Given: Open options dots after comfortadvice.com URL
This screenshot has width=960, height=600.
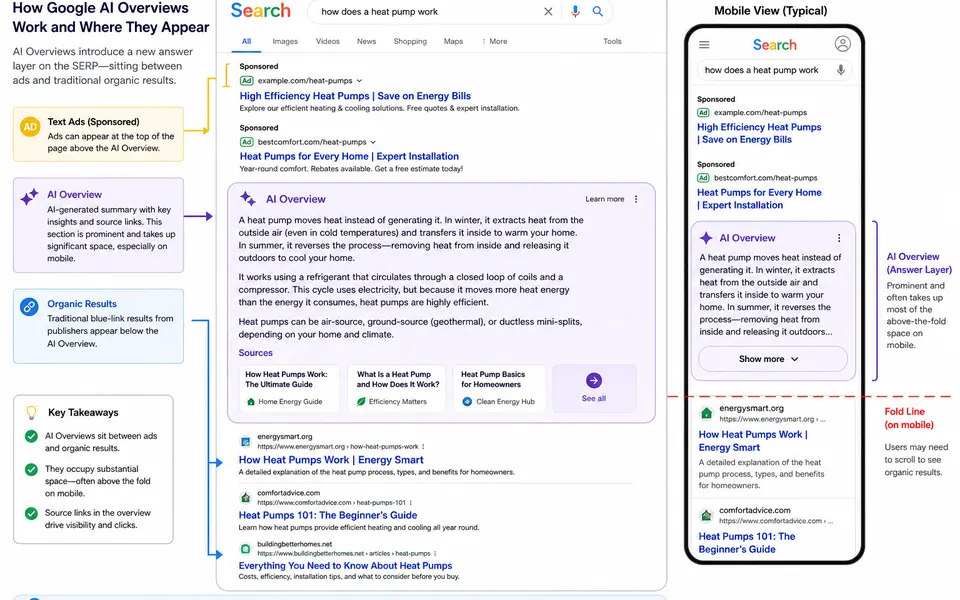Looking at the screenshot, I should [x=410, y=502].
